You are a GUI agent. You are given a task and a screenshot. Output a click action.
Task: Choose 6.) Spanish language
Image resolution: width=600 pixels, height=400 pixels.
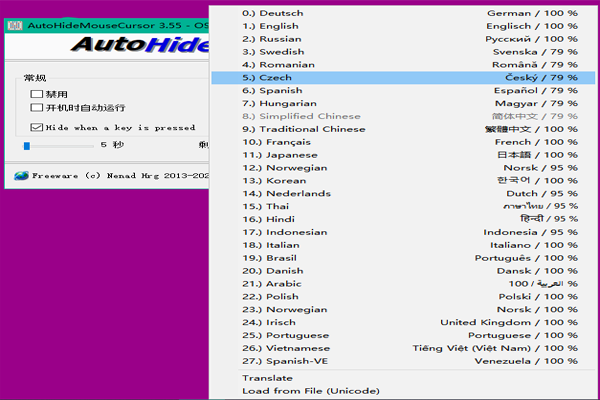tap(403, 90)
